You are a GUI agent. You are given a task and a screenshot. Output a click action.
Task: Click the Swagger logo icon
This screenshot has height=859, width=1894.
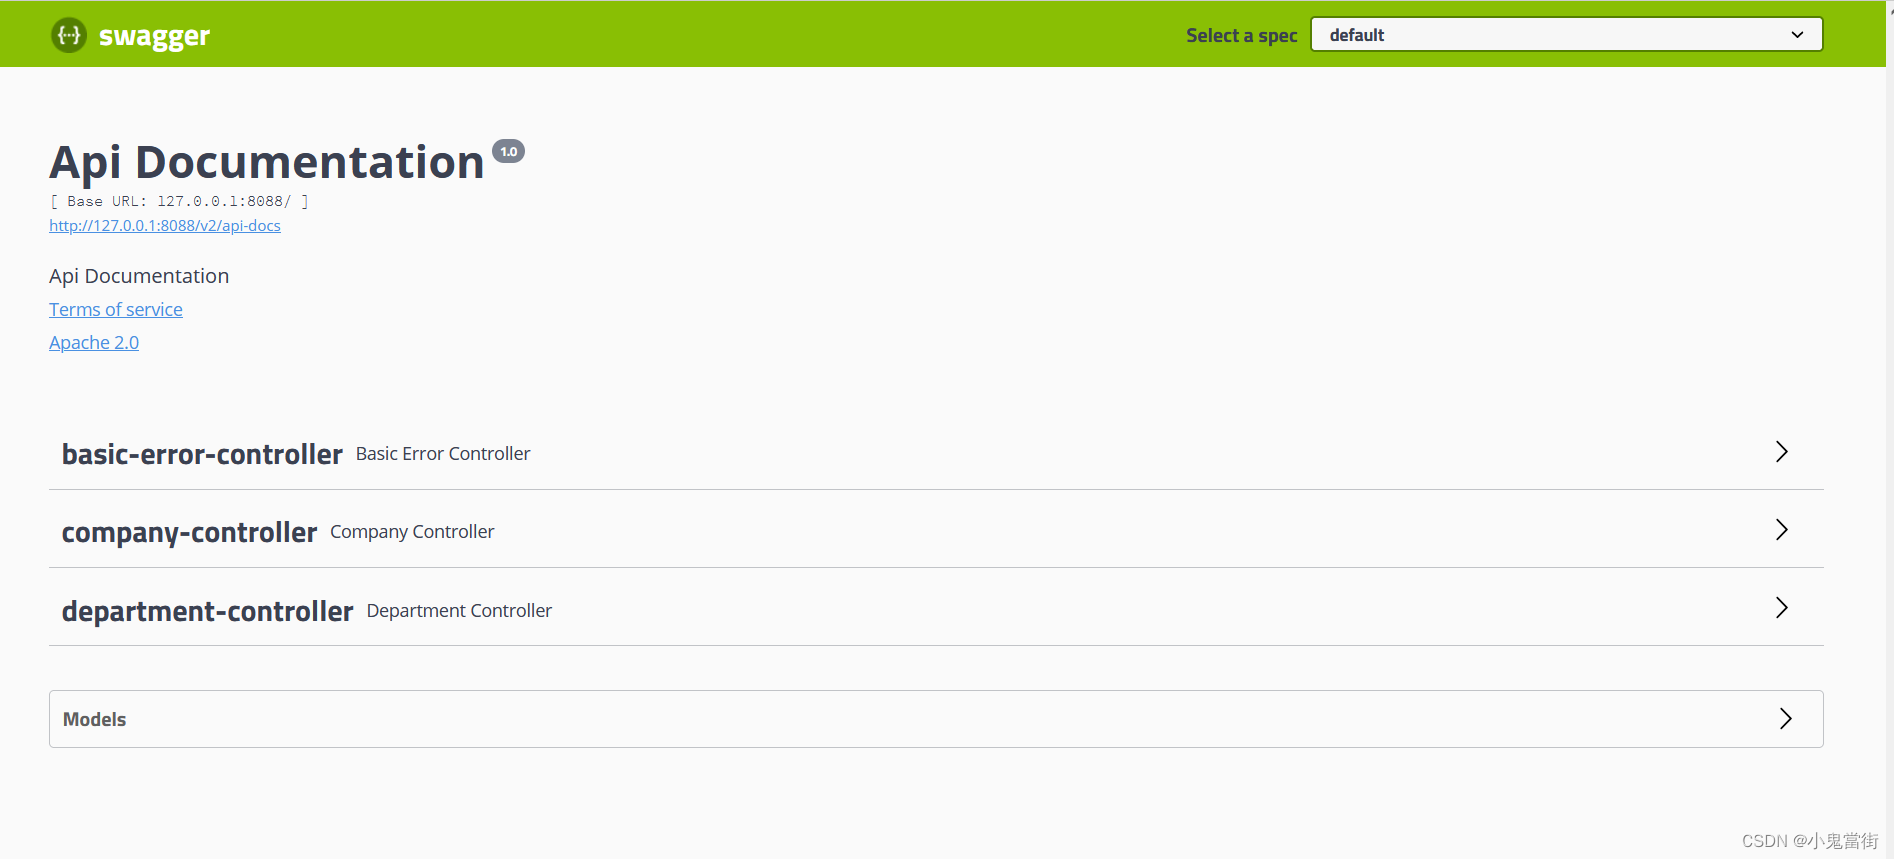pyautogui.click(x=69, y=35)
